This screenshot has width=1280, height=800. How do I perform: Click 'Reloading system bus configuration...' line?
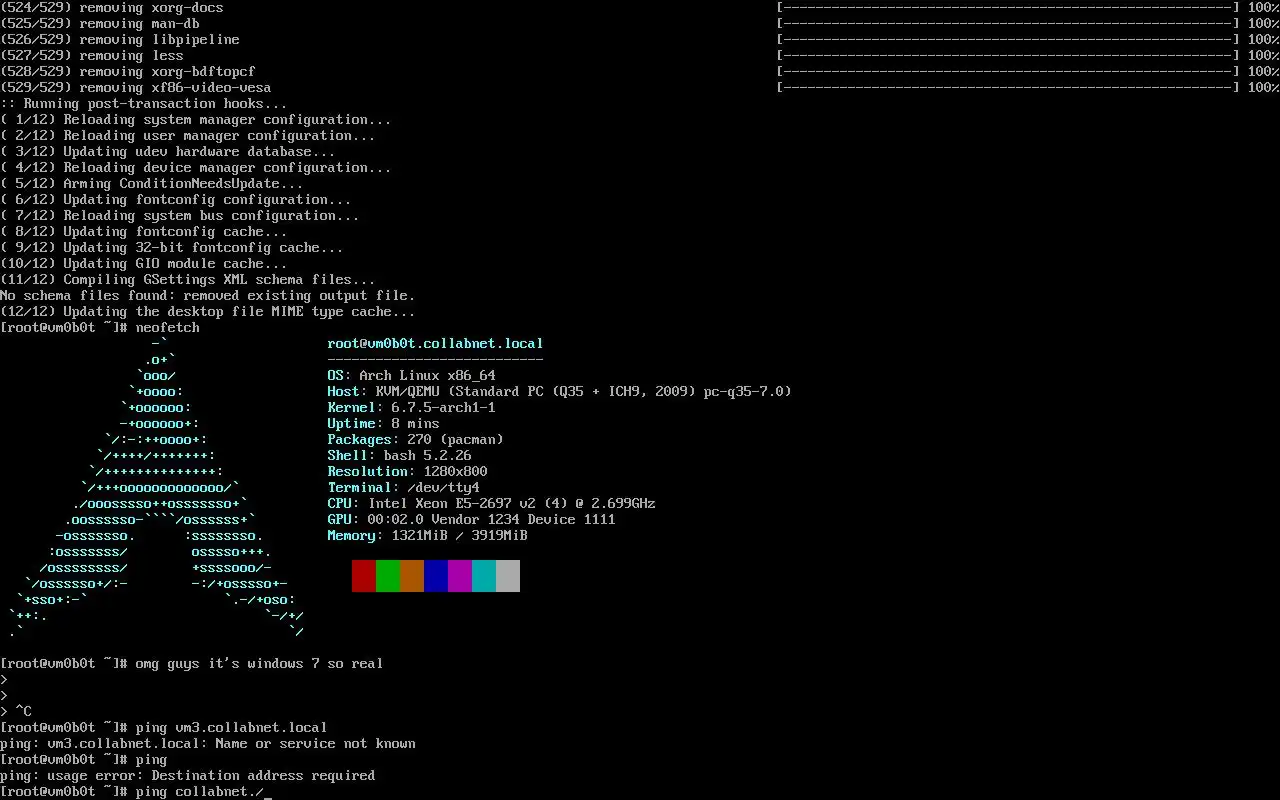coord(180,216)
